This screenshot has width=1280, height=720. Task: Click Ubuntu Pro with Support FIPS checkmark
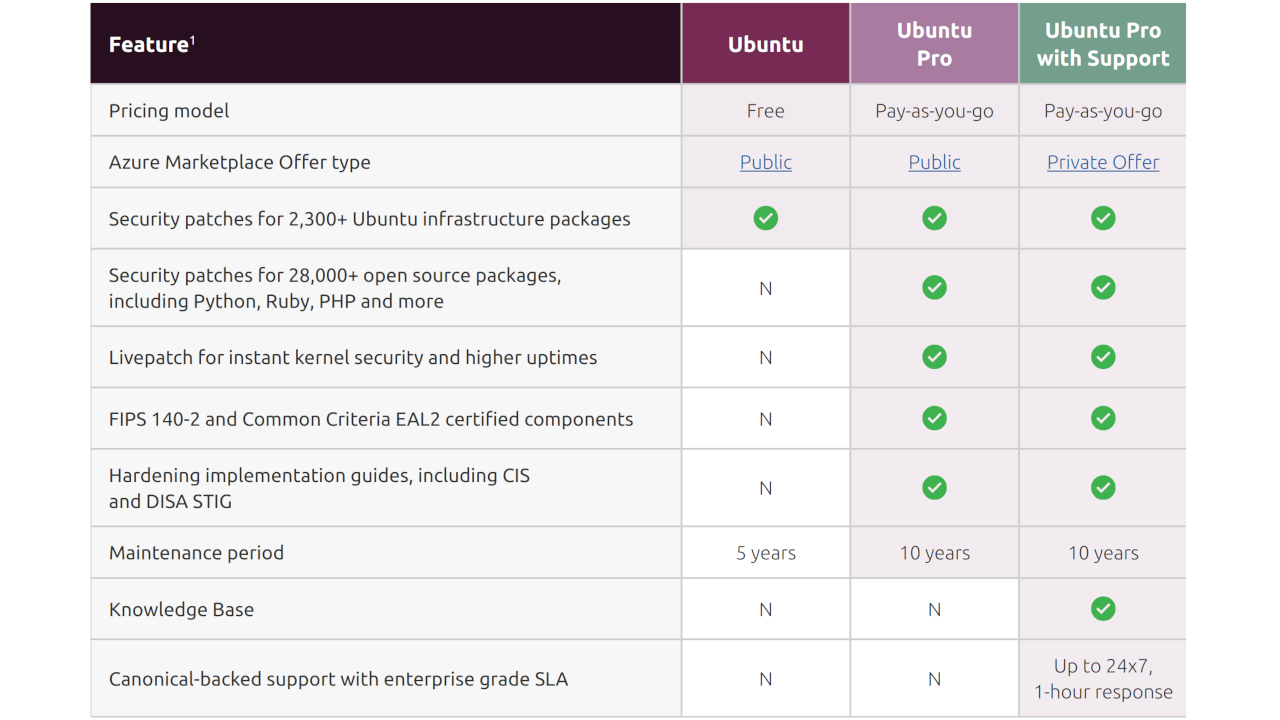click(1103, 419)
